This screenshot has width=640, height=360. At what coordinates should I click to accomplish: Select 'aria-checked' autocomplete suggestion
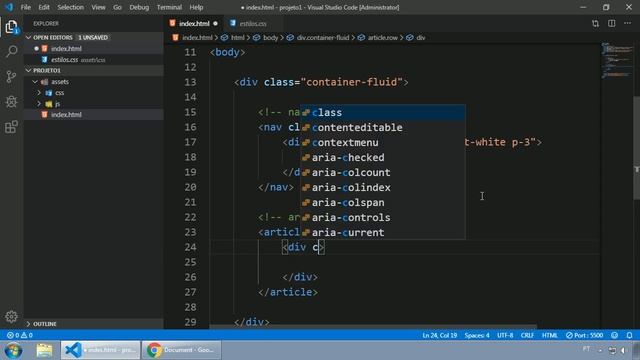coord(383,158)
